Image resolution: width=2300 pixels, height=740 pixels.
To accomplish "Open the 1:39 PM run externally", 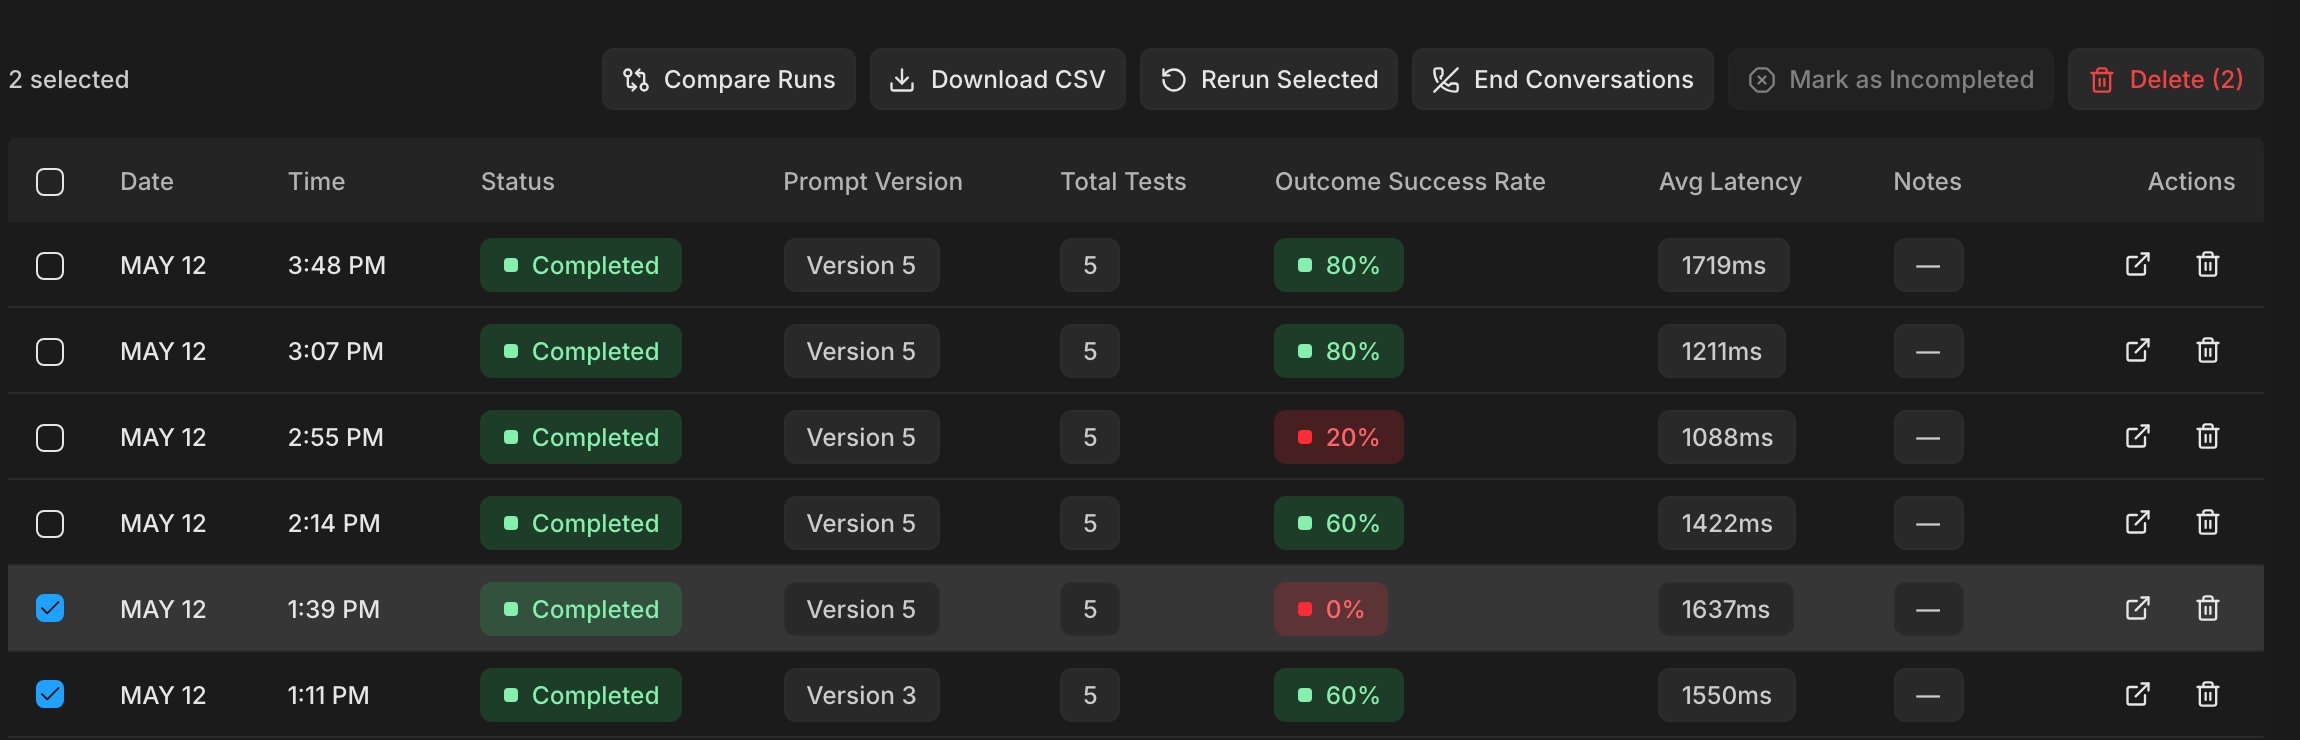I will coord(2137,609).
